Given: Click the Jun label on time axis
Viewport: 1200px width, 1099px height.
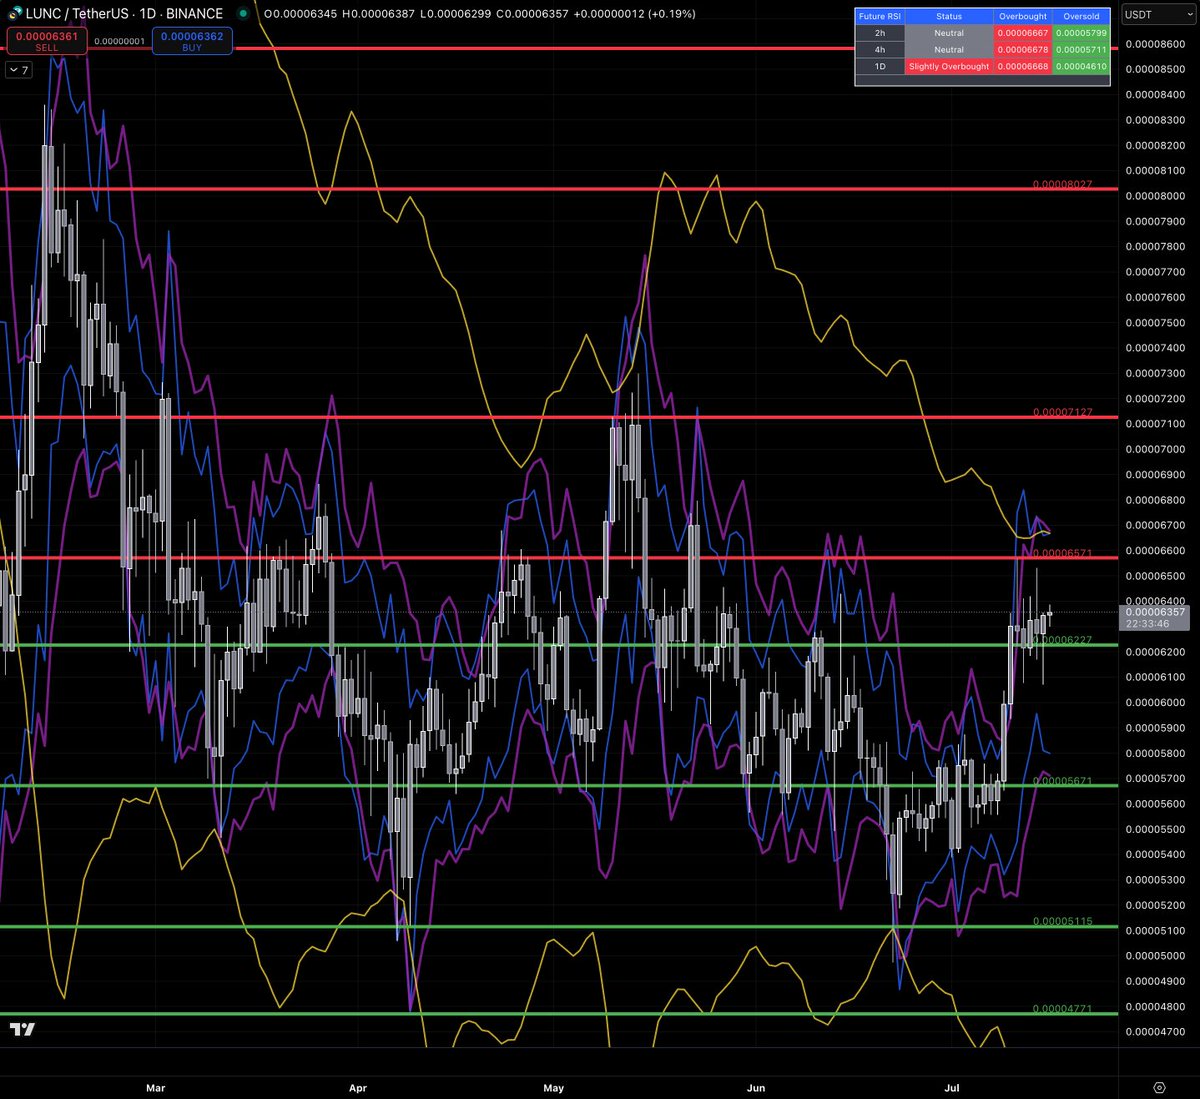Looking at the screenshot, I should point(756,1088).
